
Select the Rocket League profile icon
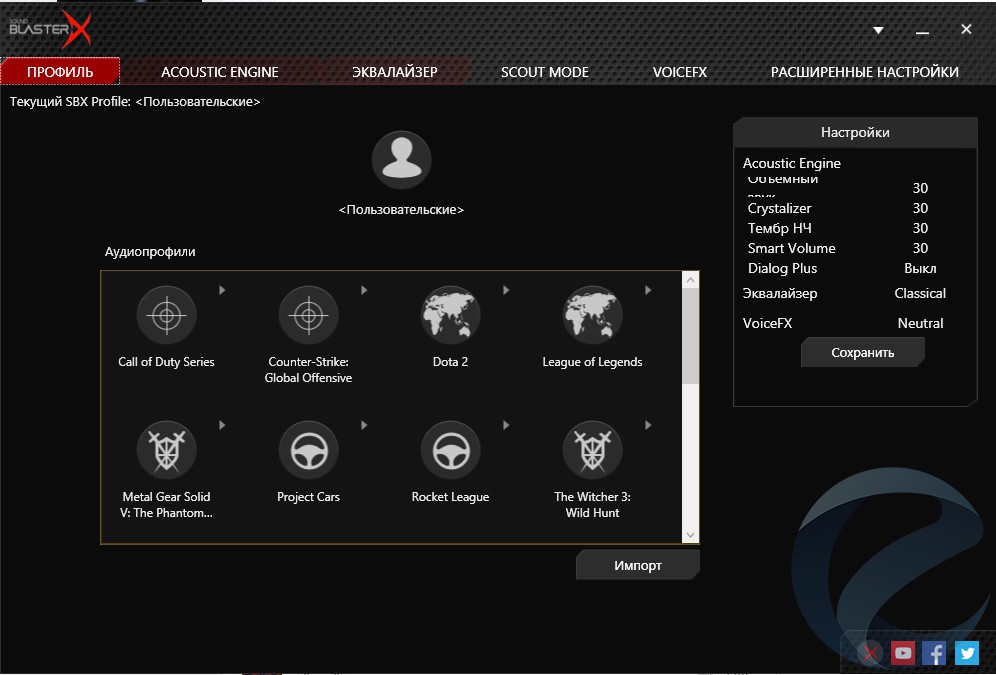pos(450,450)
